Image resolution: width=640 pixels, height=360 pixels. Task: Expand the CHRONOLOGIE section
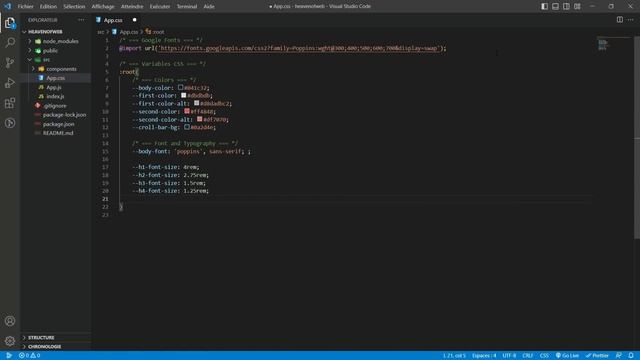pyautogui.click(x=56, y=347)
